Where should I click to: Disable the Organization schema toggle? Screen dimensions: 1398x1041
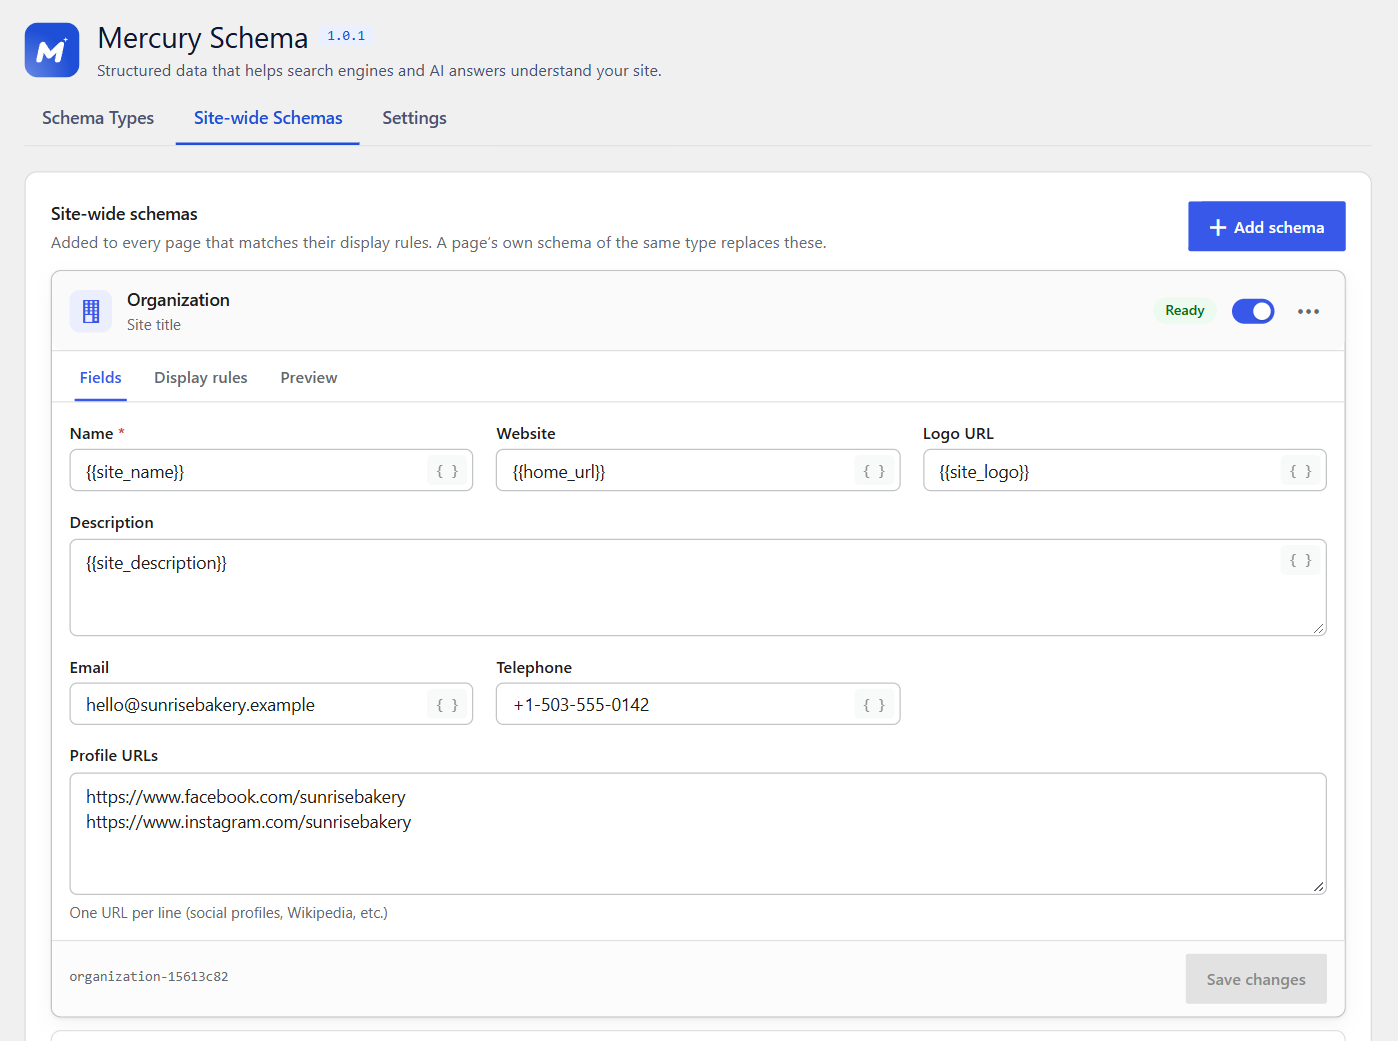tap(1252, 311)
